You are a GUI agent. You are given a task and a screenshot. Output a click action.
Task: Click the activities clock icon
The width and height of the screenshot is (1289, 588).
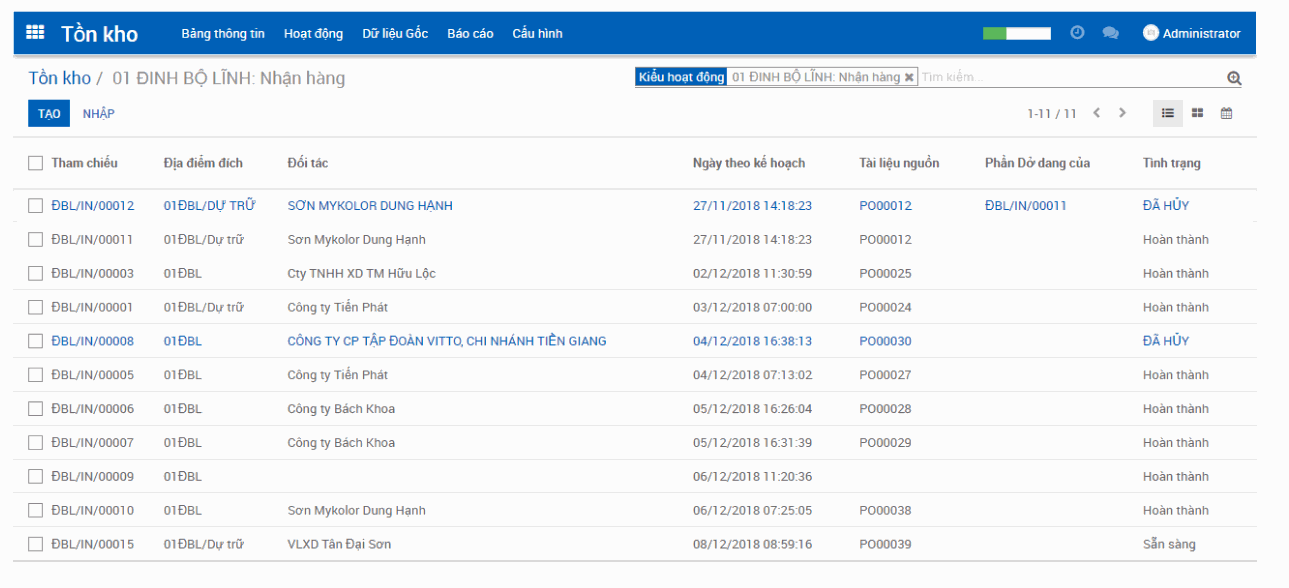[1077, 31]
